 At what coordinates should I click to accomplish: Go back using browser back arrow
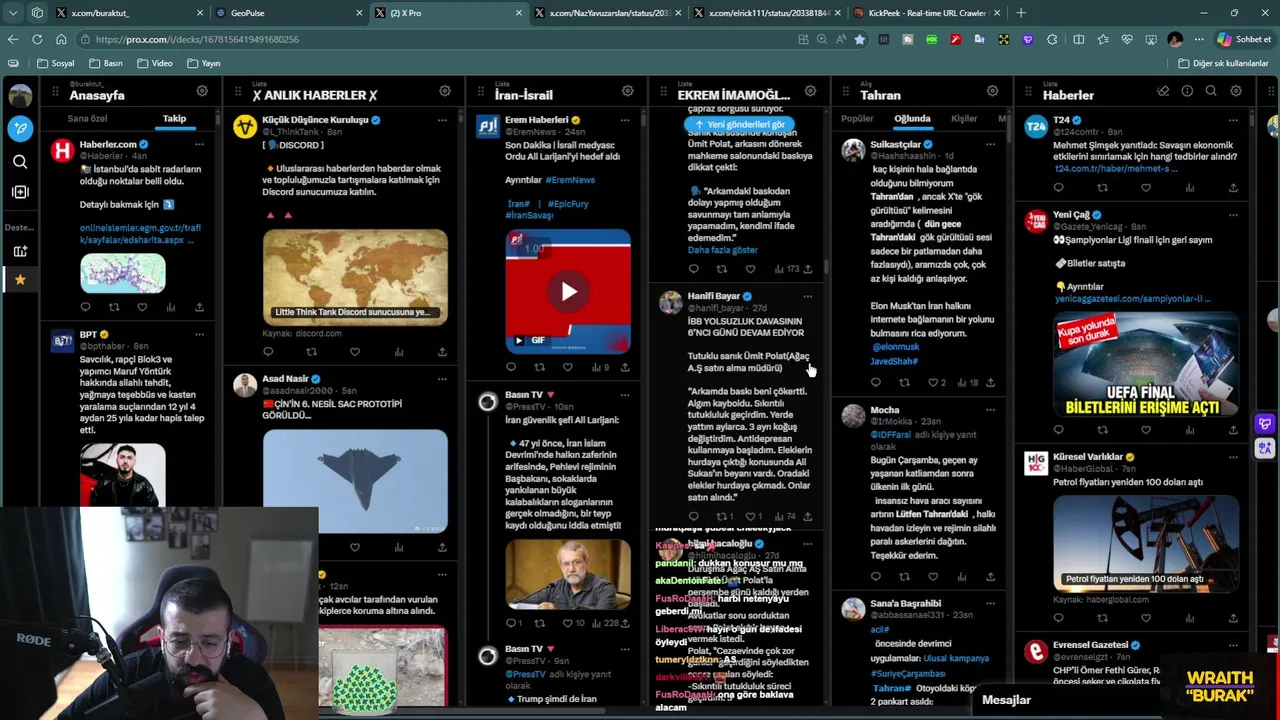(x=13, y=39)
